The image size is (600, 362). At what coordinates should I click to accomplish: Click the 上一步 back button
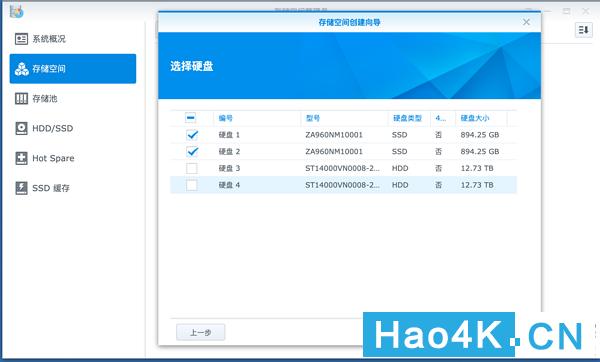pyautogui.click(x=201, y=333)
